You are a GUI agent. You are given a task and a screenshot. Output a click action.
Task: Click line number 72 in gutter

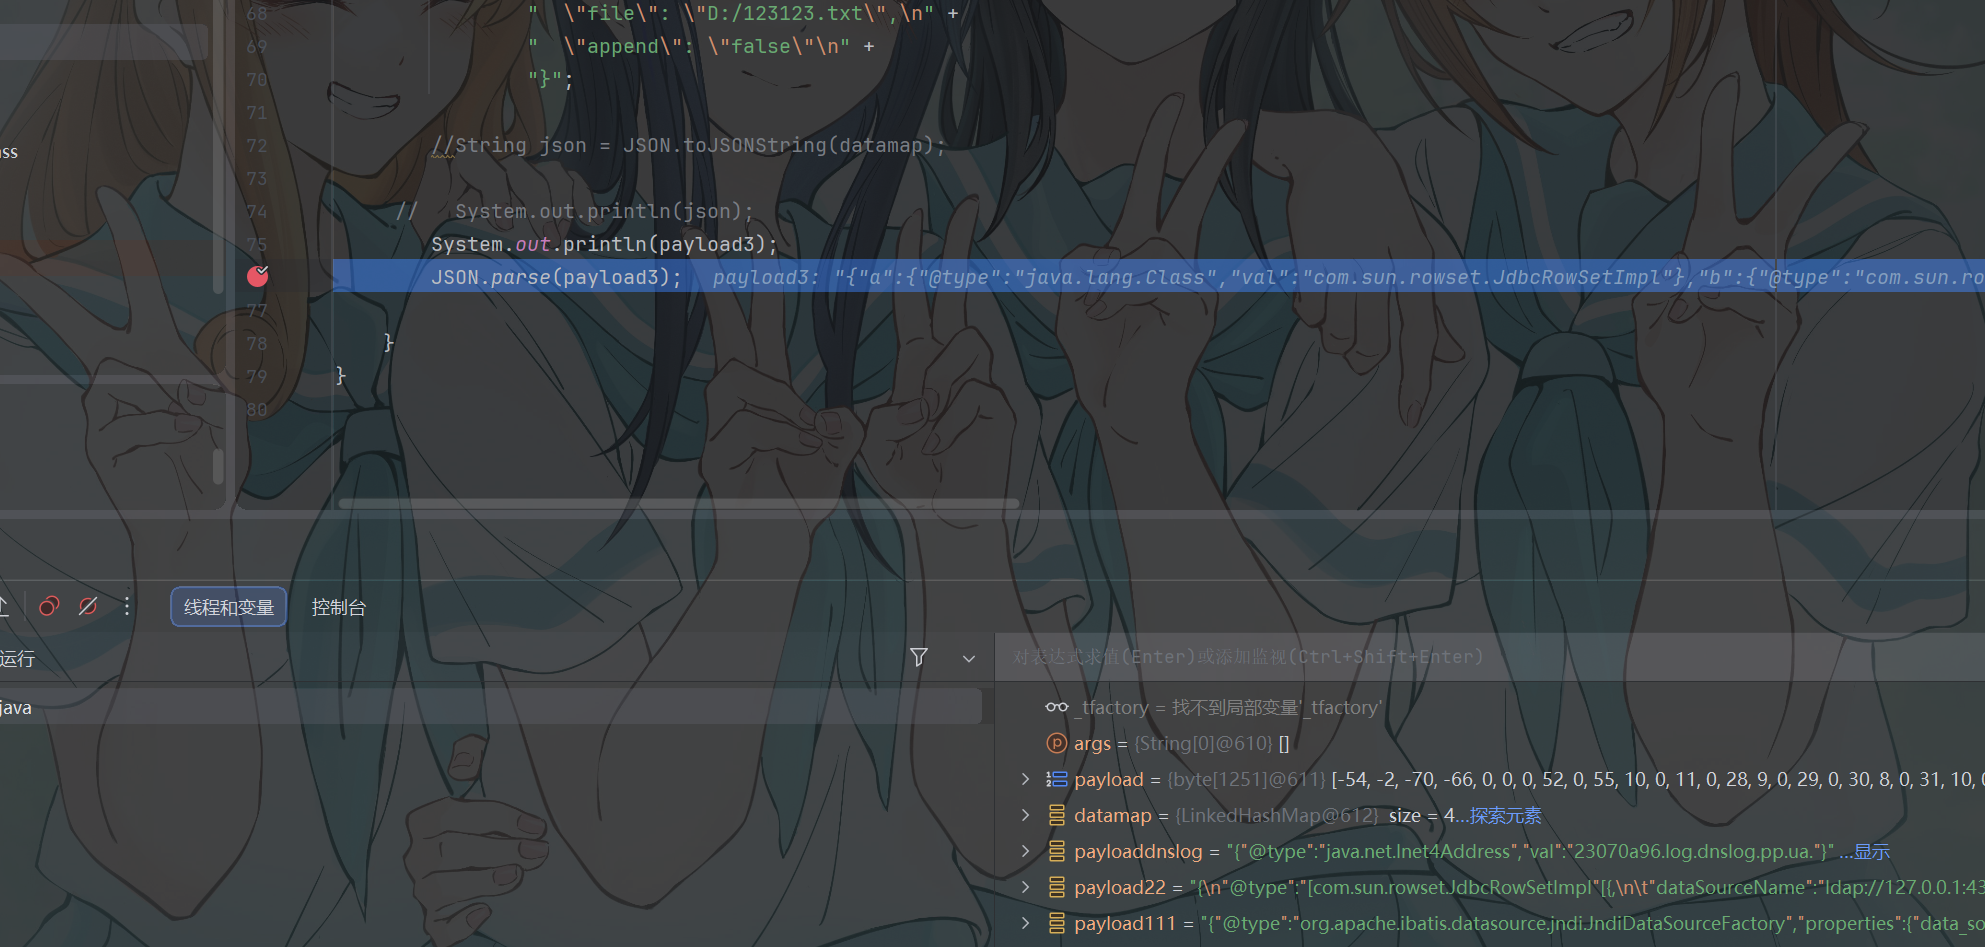click(x=257, y=146)
